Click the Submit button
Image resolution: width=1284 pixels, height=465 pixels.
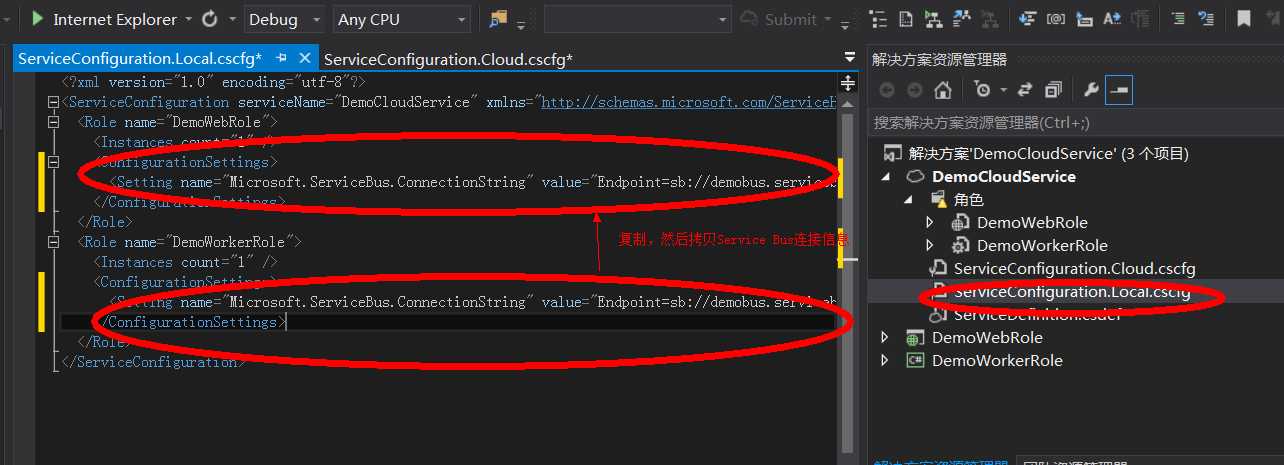(x=779, y=19)
